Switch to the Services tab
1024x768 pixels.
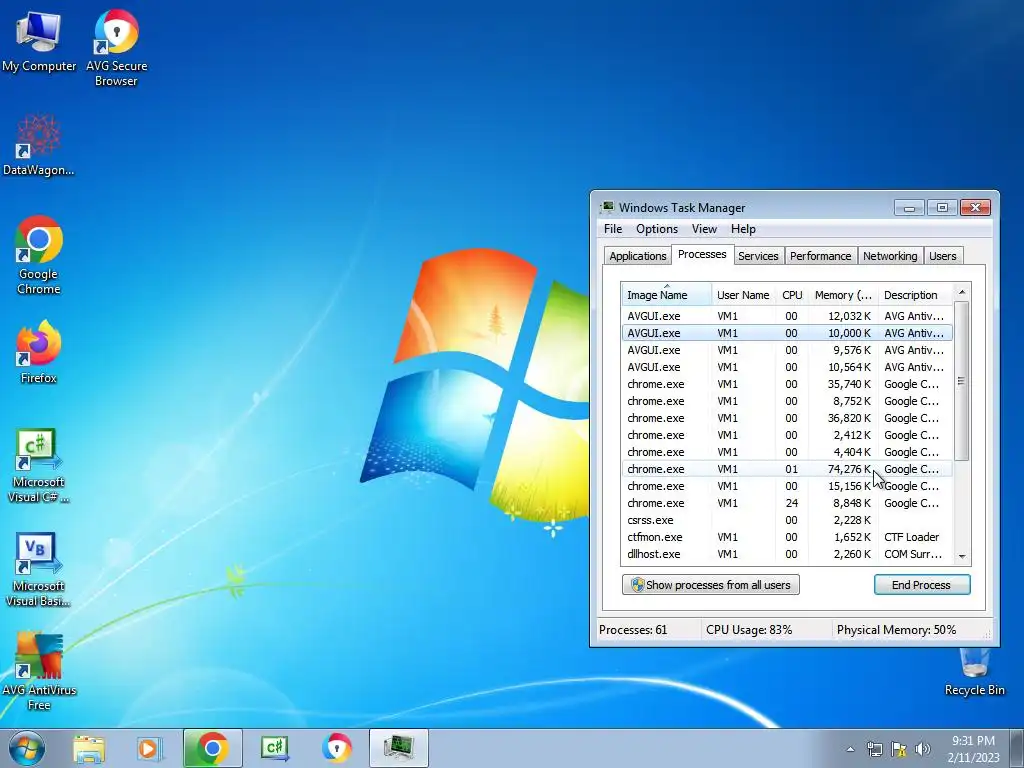coord(758,256)
